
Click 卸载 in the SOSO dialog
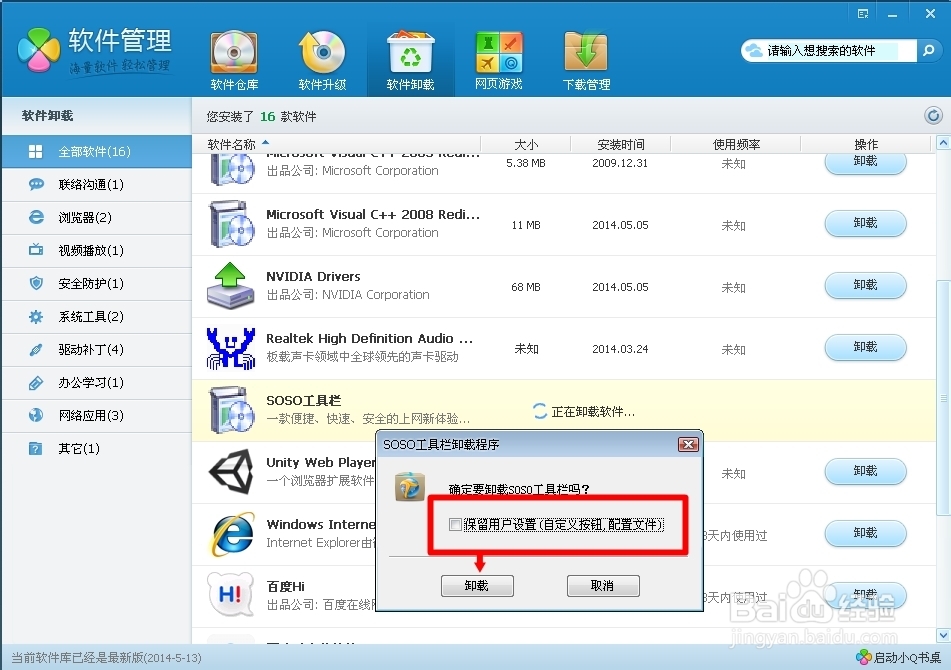click(x=477, y=586)
